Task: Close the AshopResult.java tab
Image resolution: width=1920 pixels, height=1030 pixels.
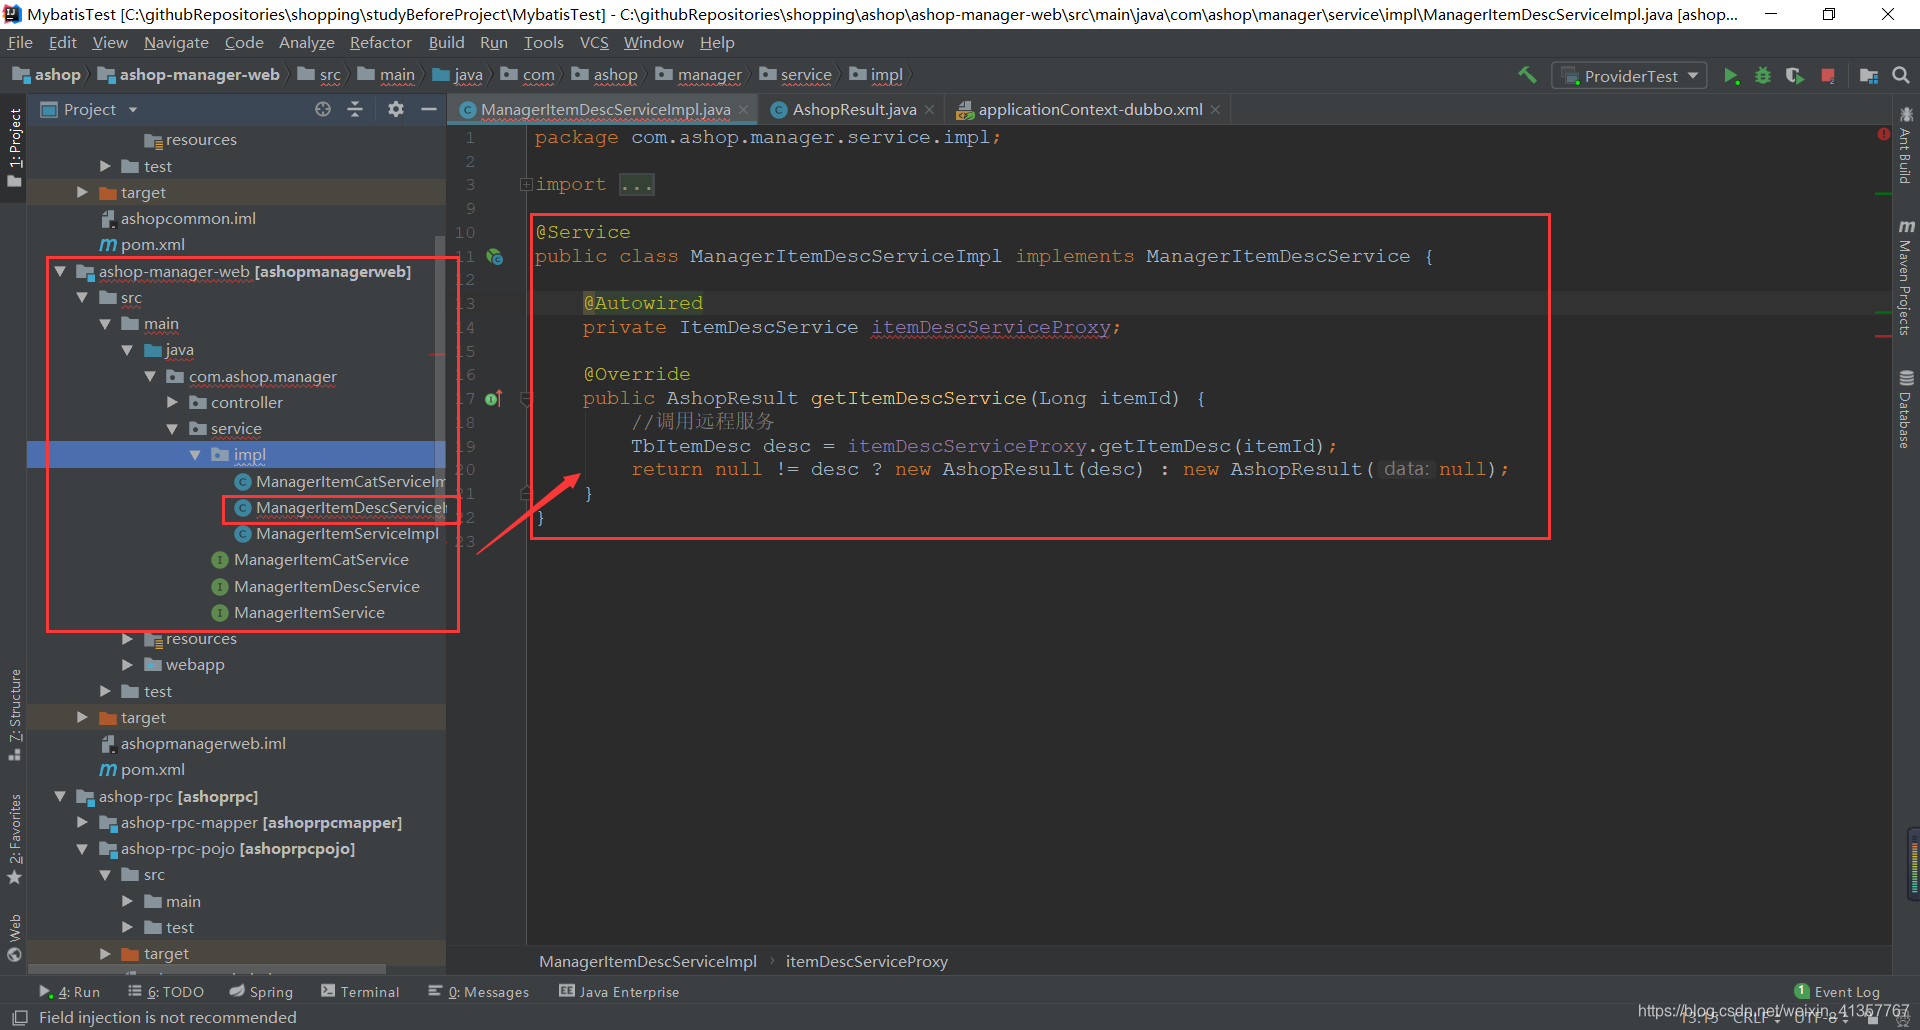Action: point(929,110)
